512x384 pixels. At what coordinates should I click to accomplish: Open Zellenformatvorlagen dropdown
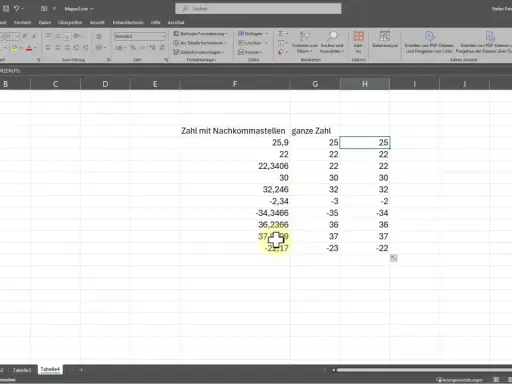[x=199, y=52]
